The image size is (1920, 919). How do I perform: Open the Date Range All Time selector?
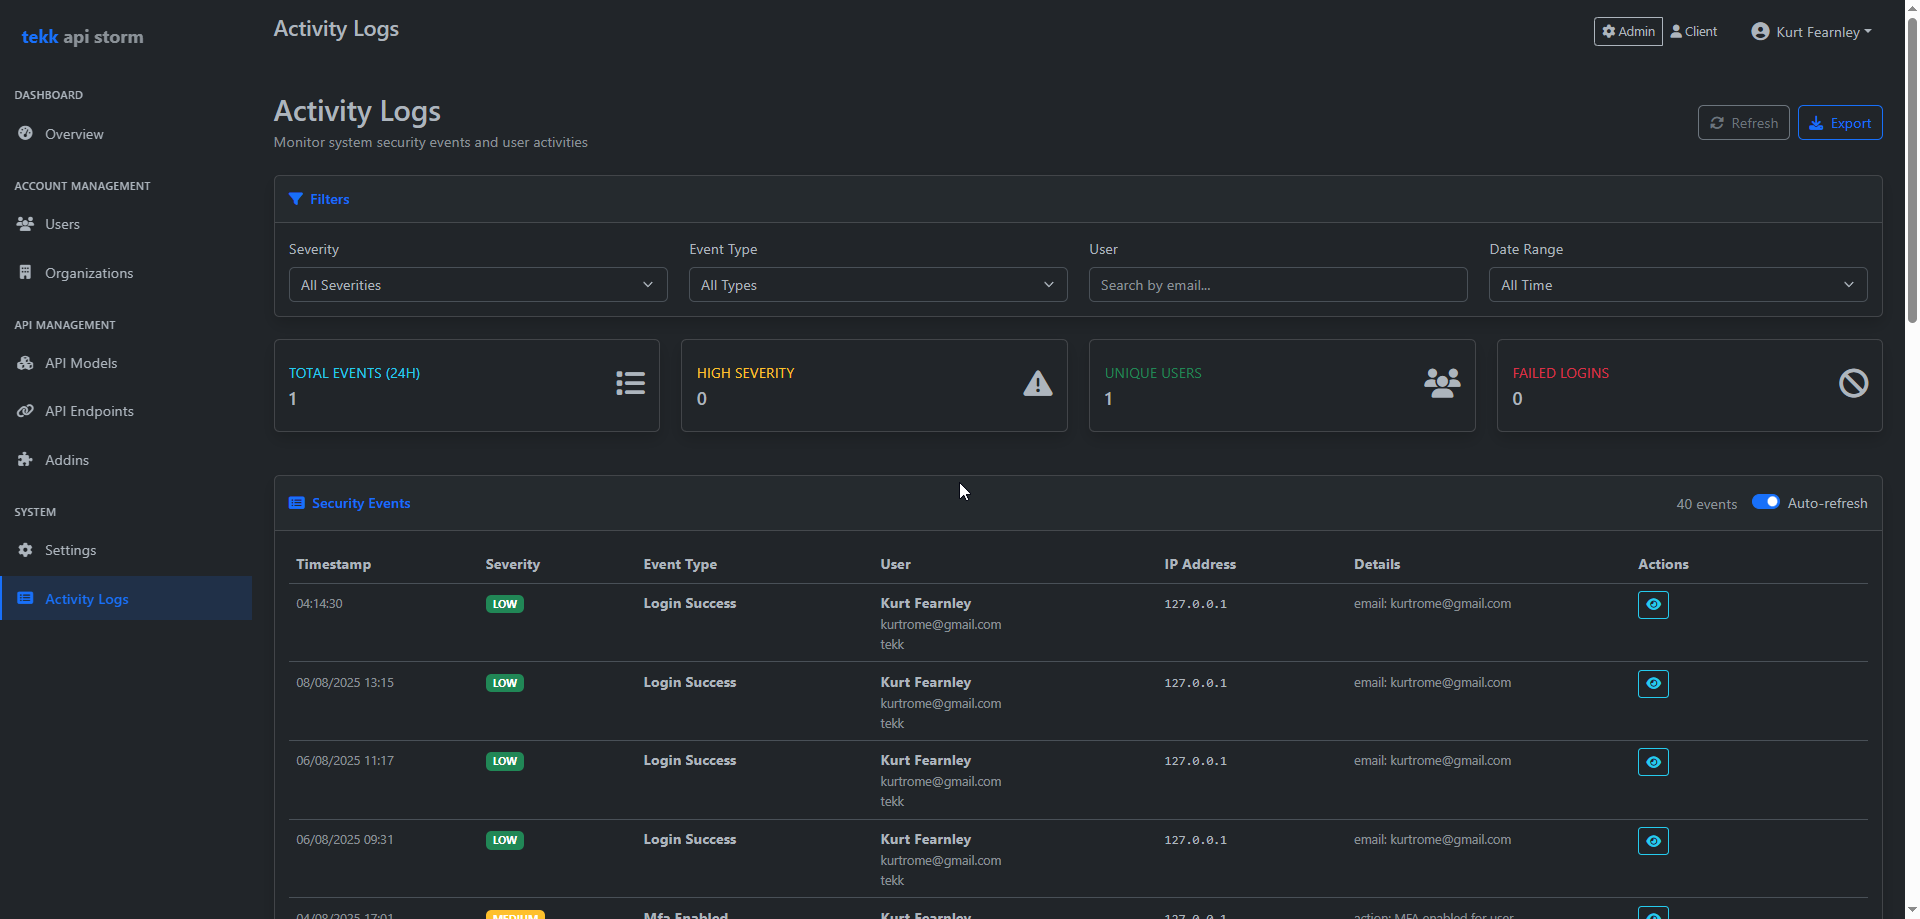tap(1677, 284)
